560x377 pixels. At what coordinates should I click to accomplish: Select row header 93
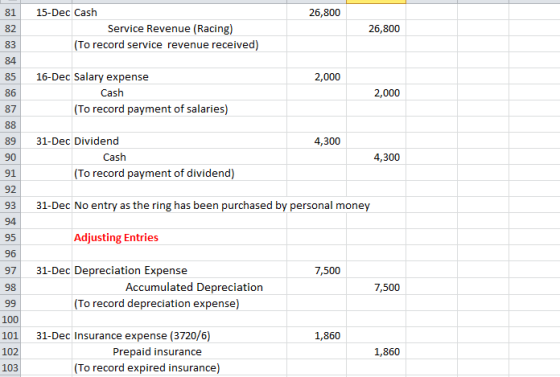[x=10, y=205]
